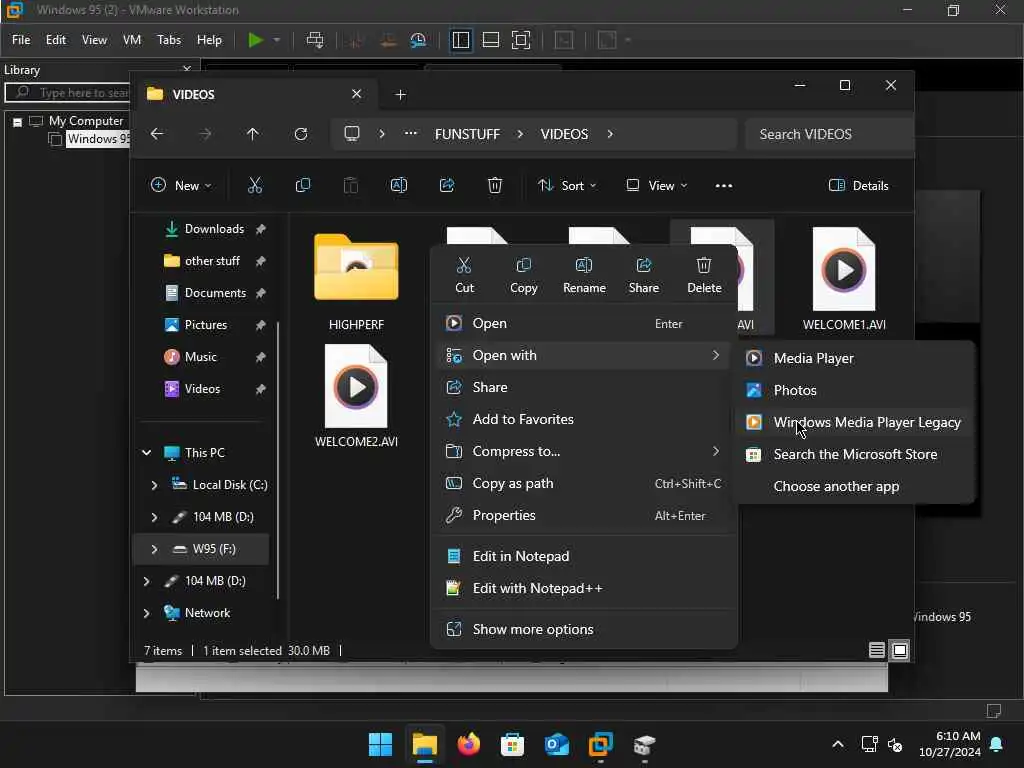Click VMware snapshot manager clock icon
1024x768 pixels.
pyautogui.click(x=419, y=40)
